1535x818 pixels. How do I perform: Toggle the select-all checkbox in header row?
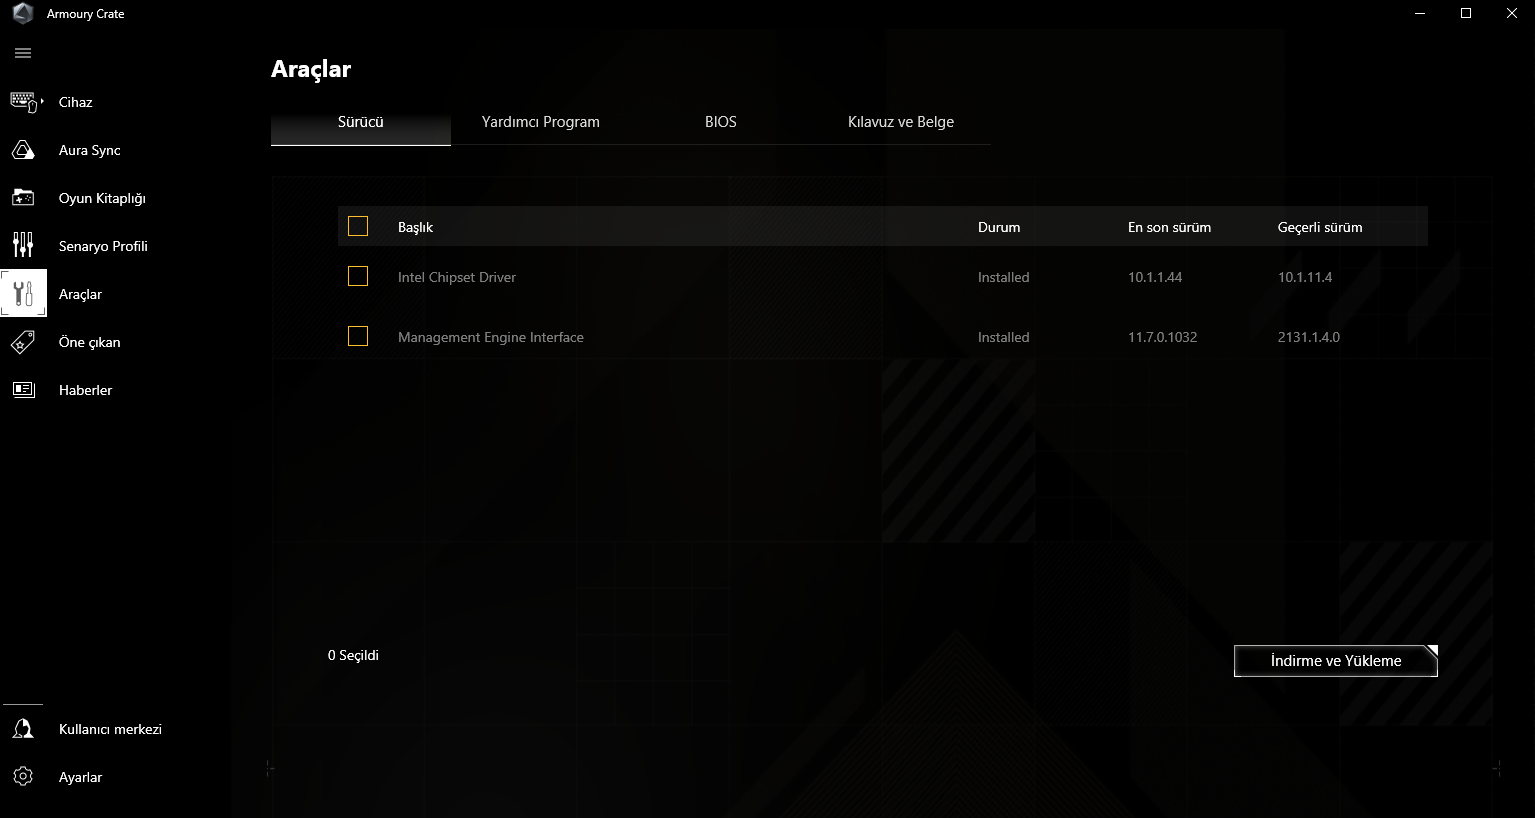[x=358, y=226]
